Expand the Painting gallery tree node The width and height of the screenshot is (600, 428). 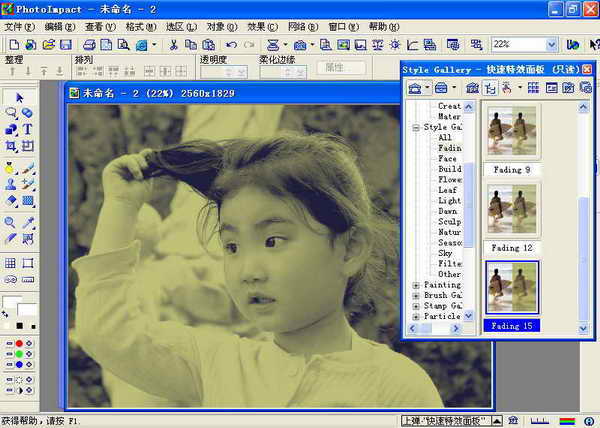point(416,285)
